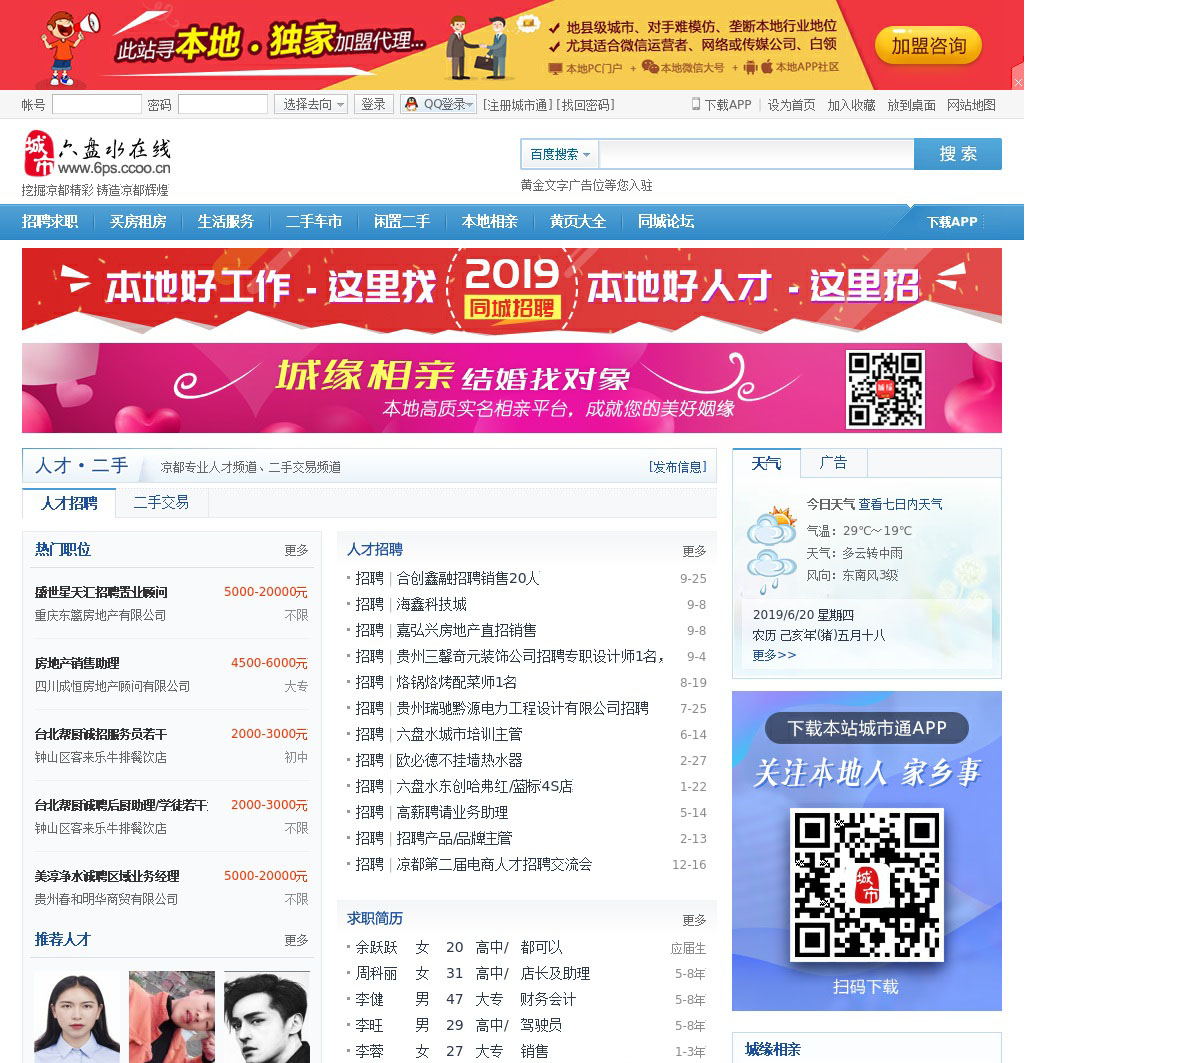Open 同城论坛 in the navigation bar
This screenshot has height=1063, width=1200.
pyautogui.click(x=666, y=222)
